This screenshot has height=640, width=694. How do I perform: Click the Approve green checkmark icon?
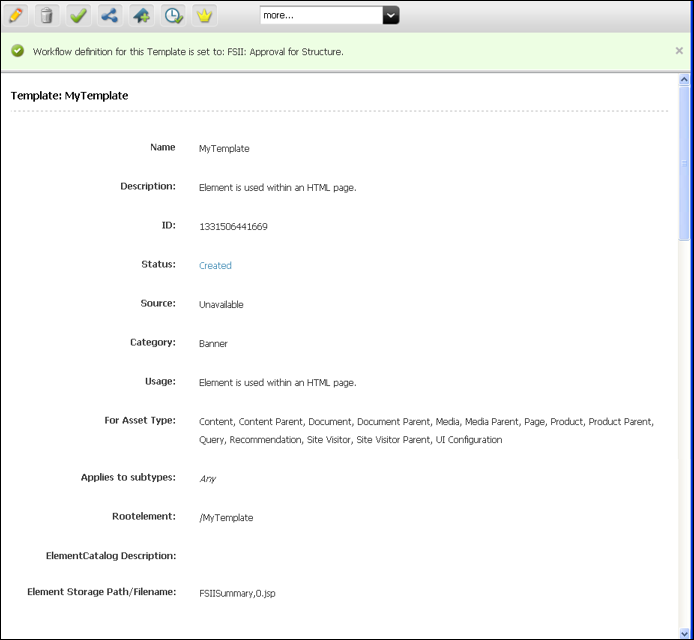pos(78,15)
